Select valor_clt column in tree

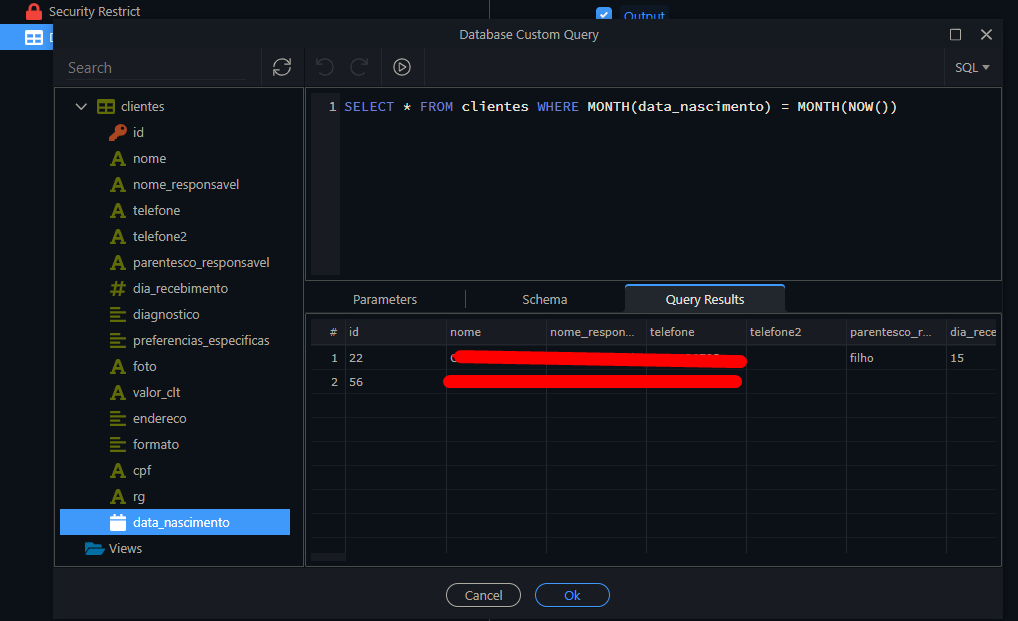click(x=156, y=393)
